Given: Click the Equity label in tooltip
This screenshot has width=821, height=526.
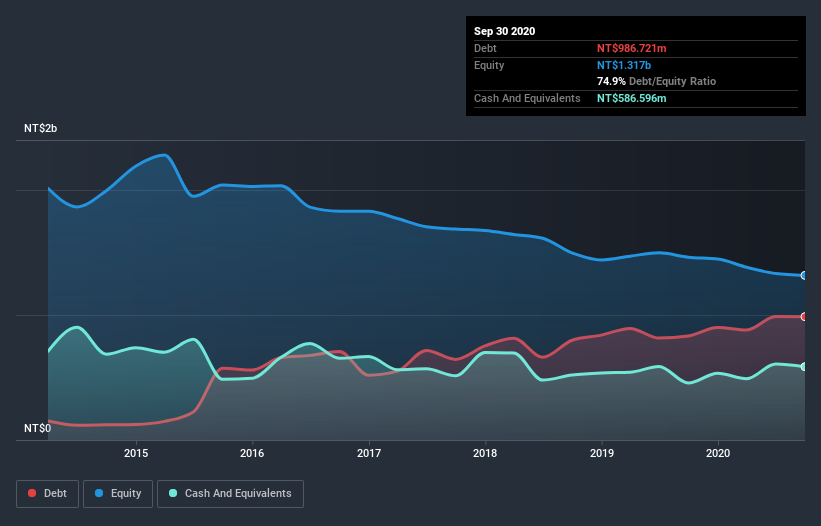Looking at the screenshot, I should point(489,65).
